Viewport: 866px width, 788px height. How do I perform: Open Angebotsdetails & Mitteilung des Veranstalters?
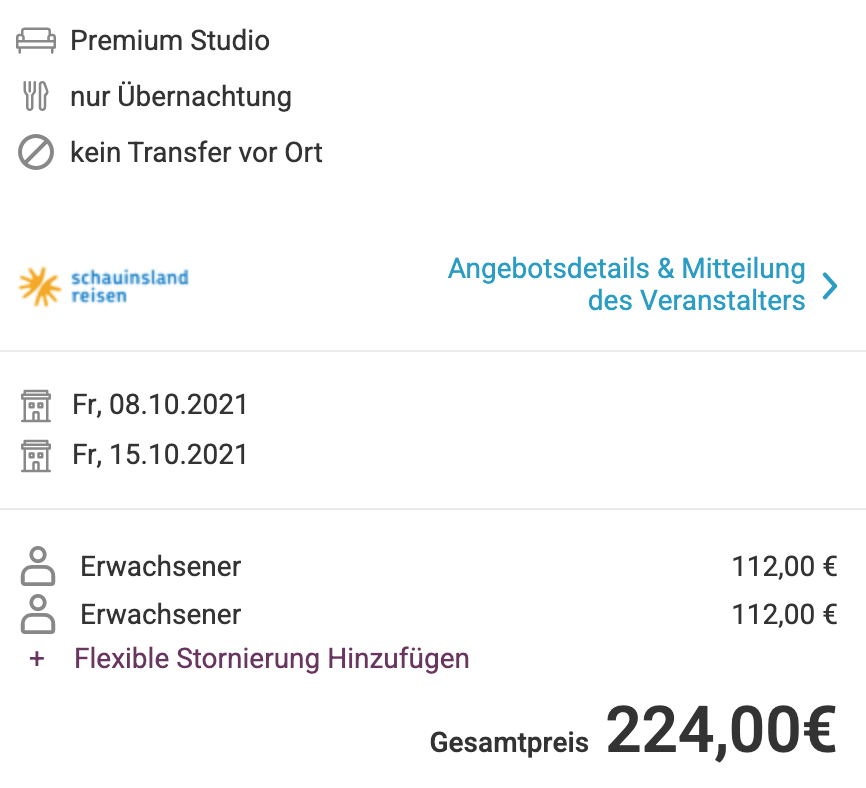point(627,285)
